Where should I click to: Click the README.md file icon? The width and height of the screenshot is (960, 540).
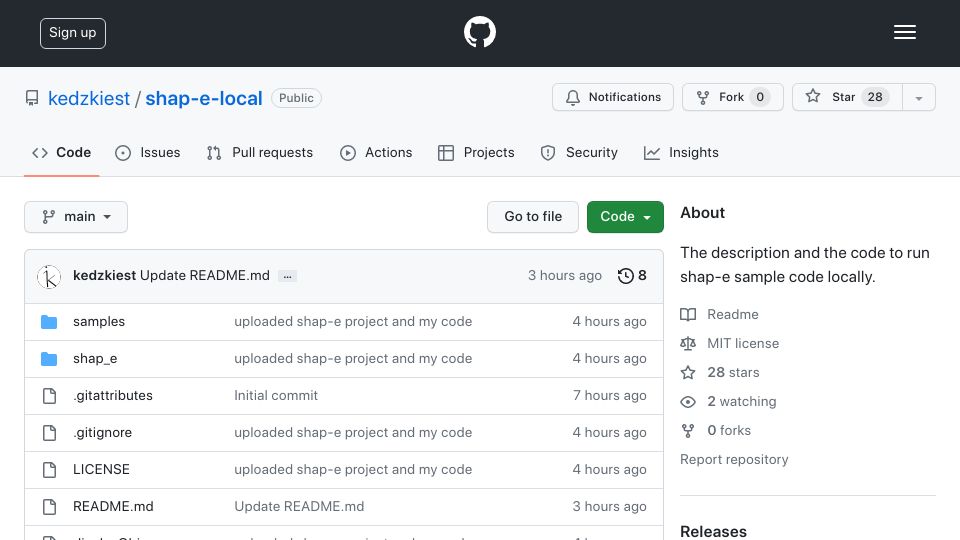[x=50, y=507]
